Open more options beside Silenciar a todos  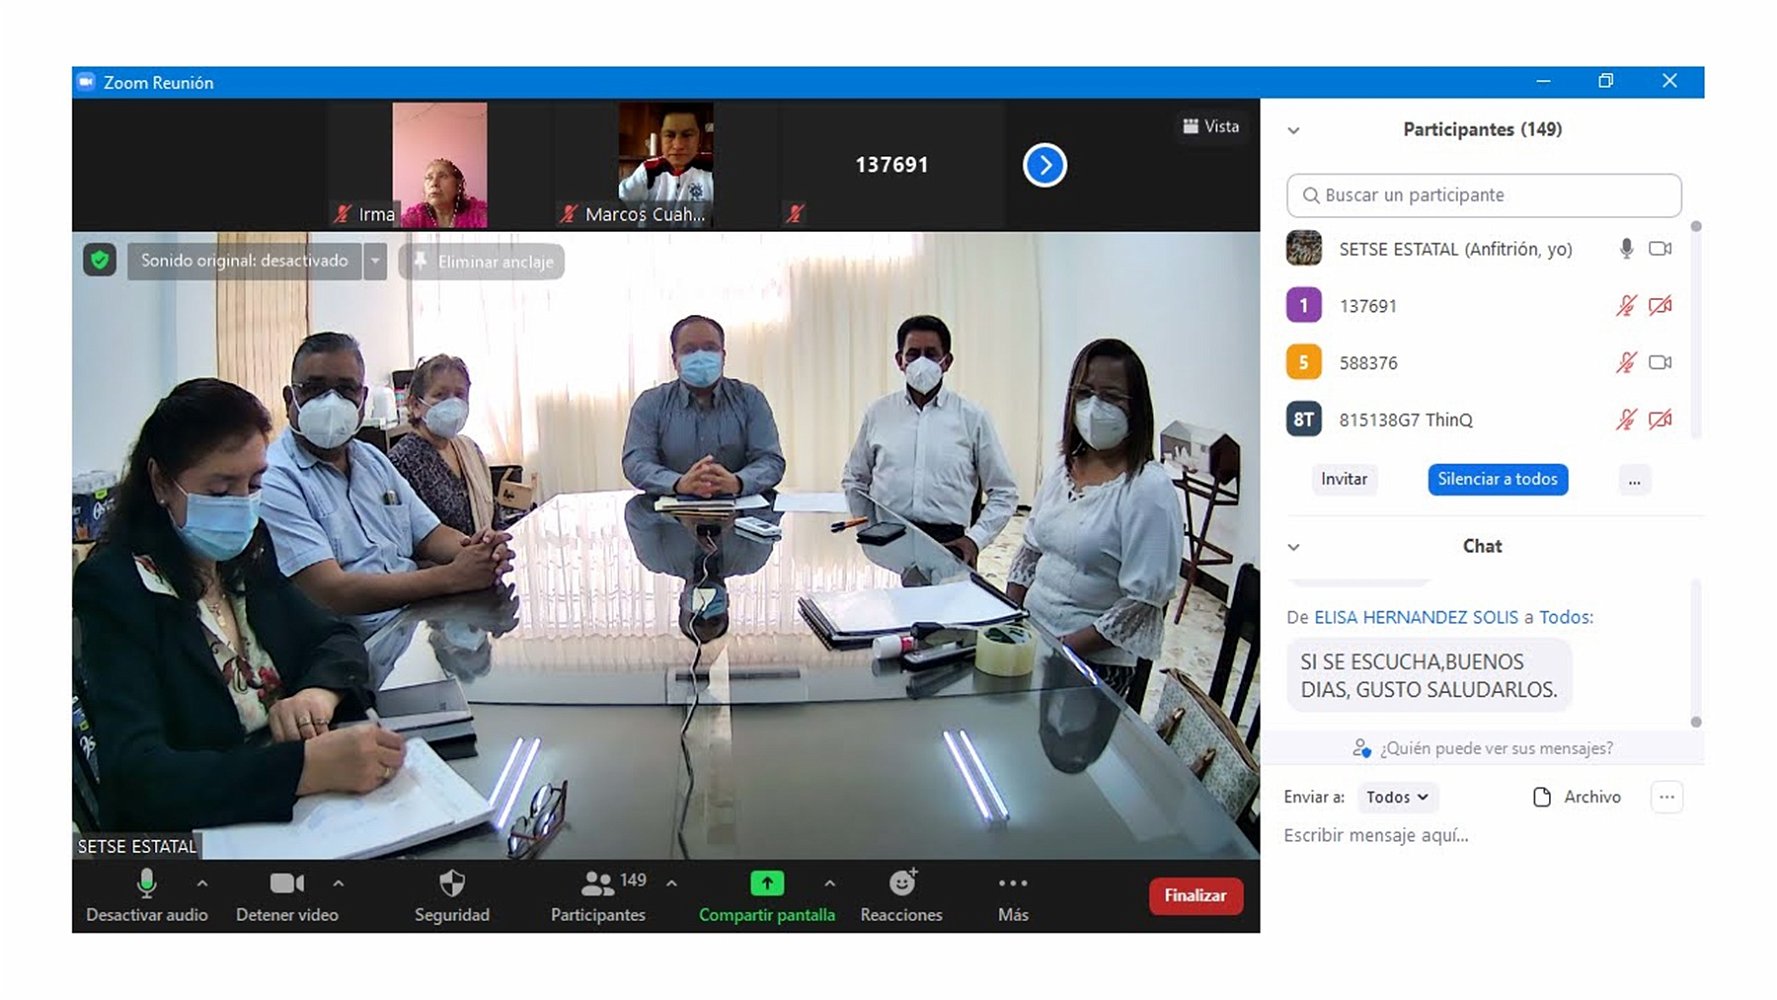pos(1634,480)
